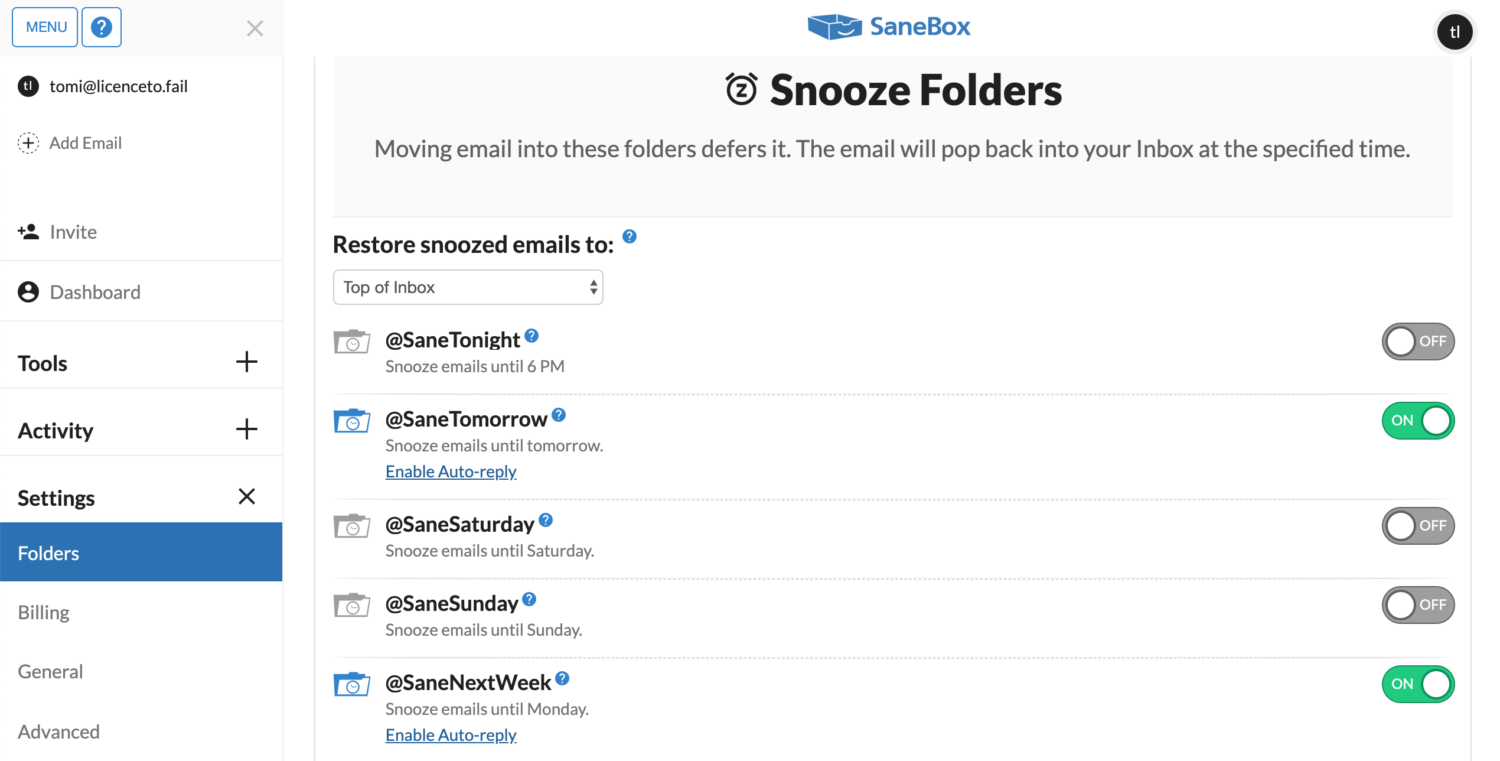Open the Billing settings page
1500x761 pixels.
tap(44, 612)
